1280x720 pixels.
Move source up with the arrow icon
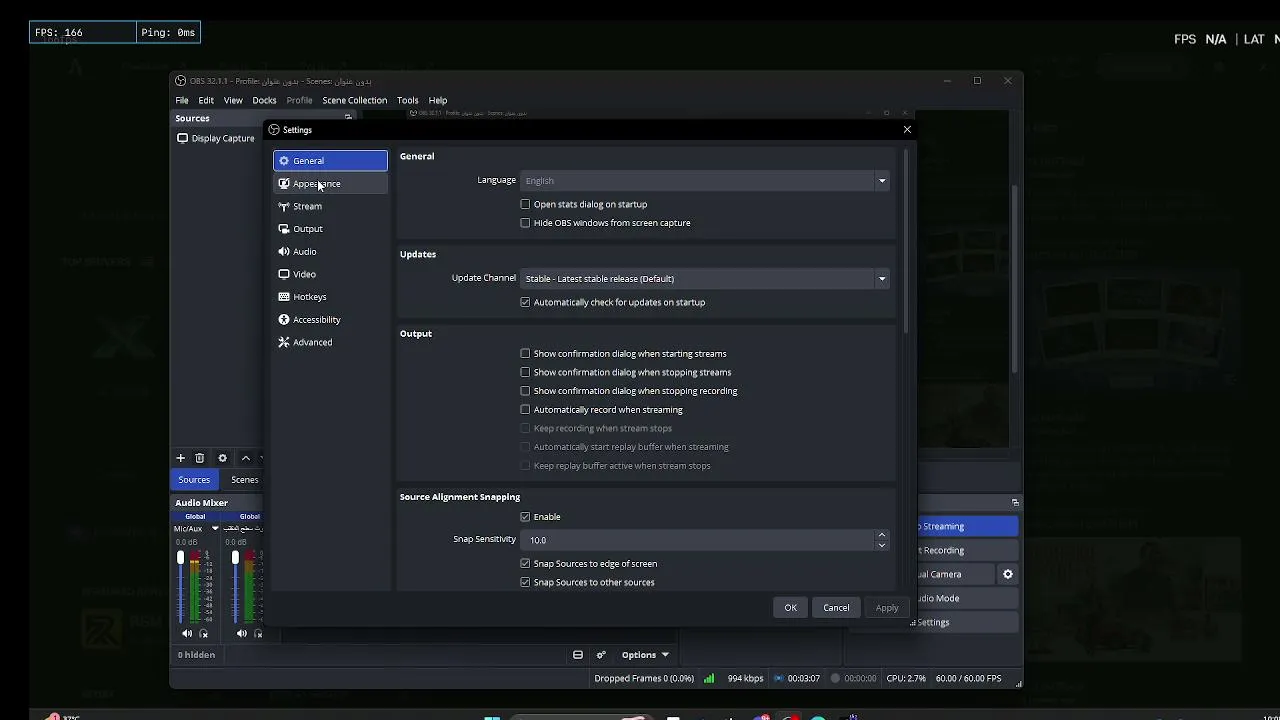245,458
